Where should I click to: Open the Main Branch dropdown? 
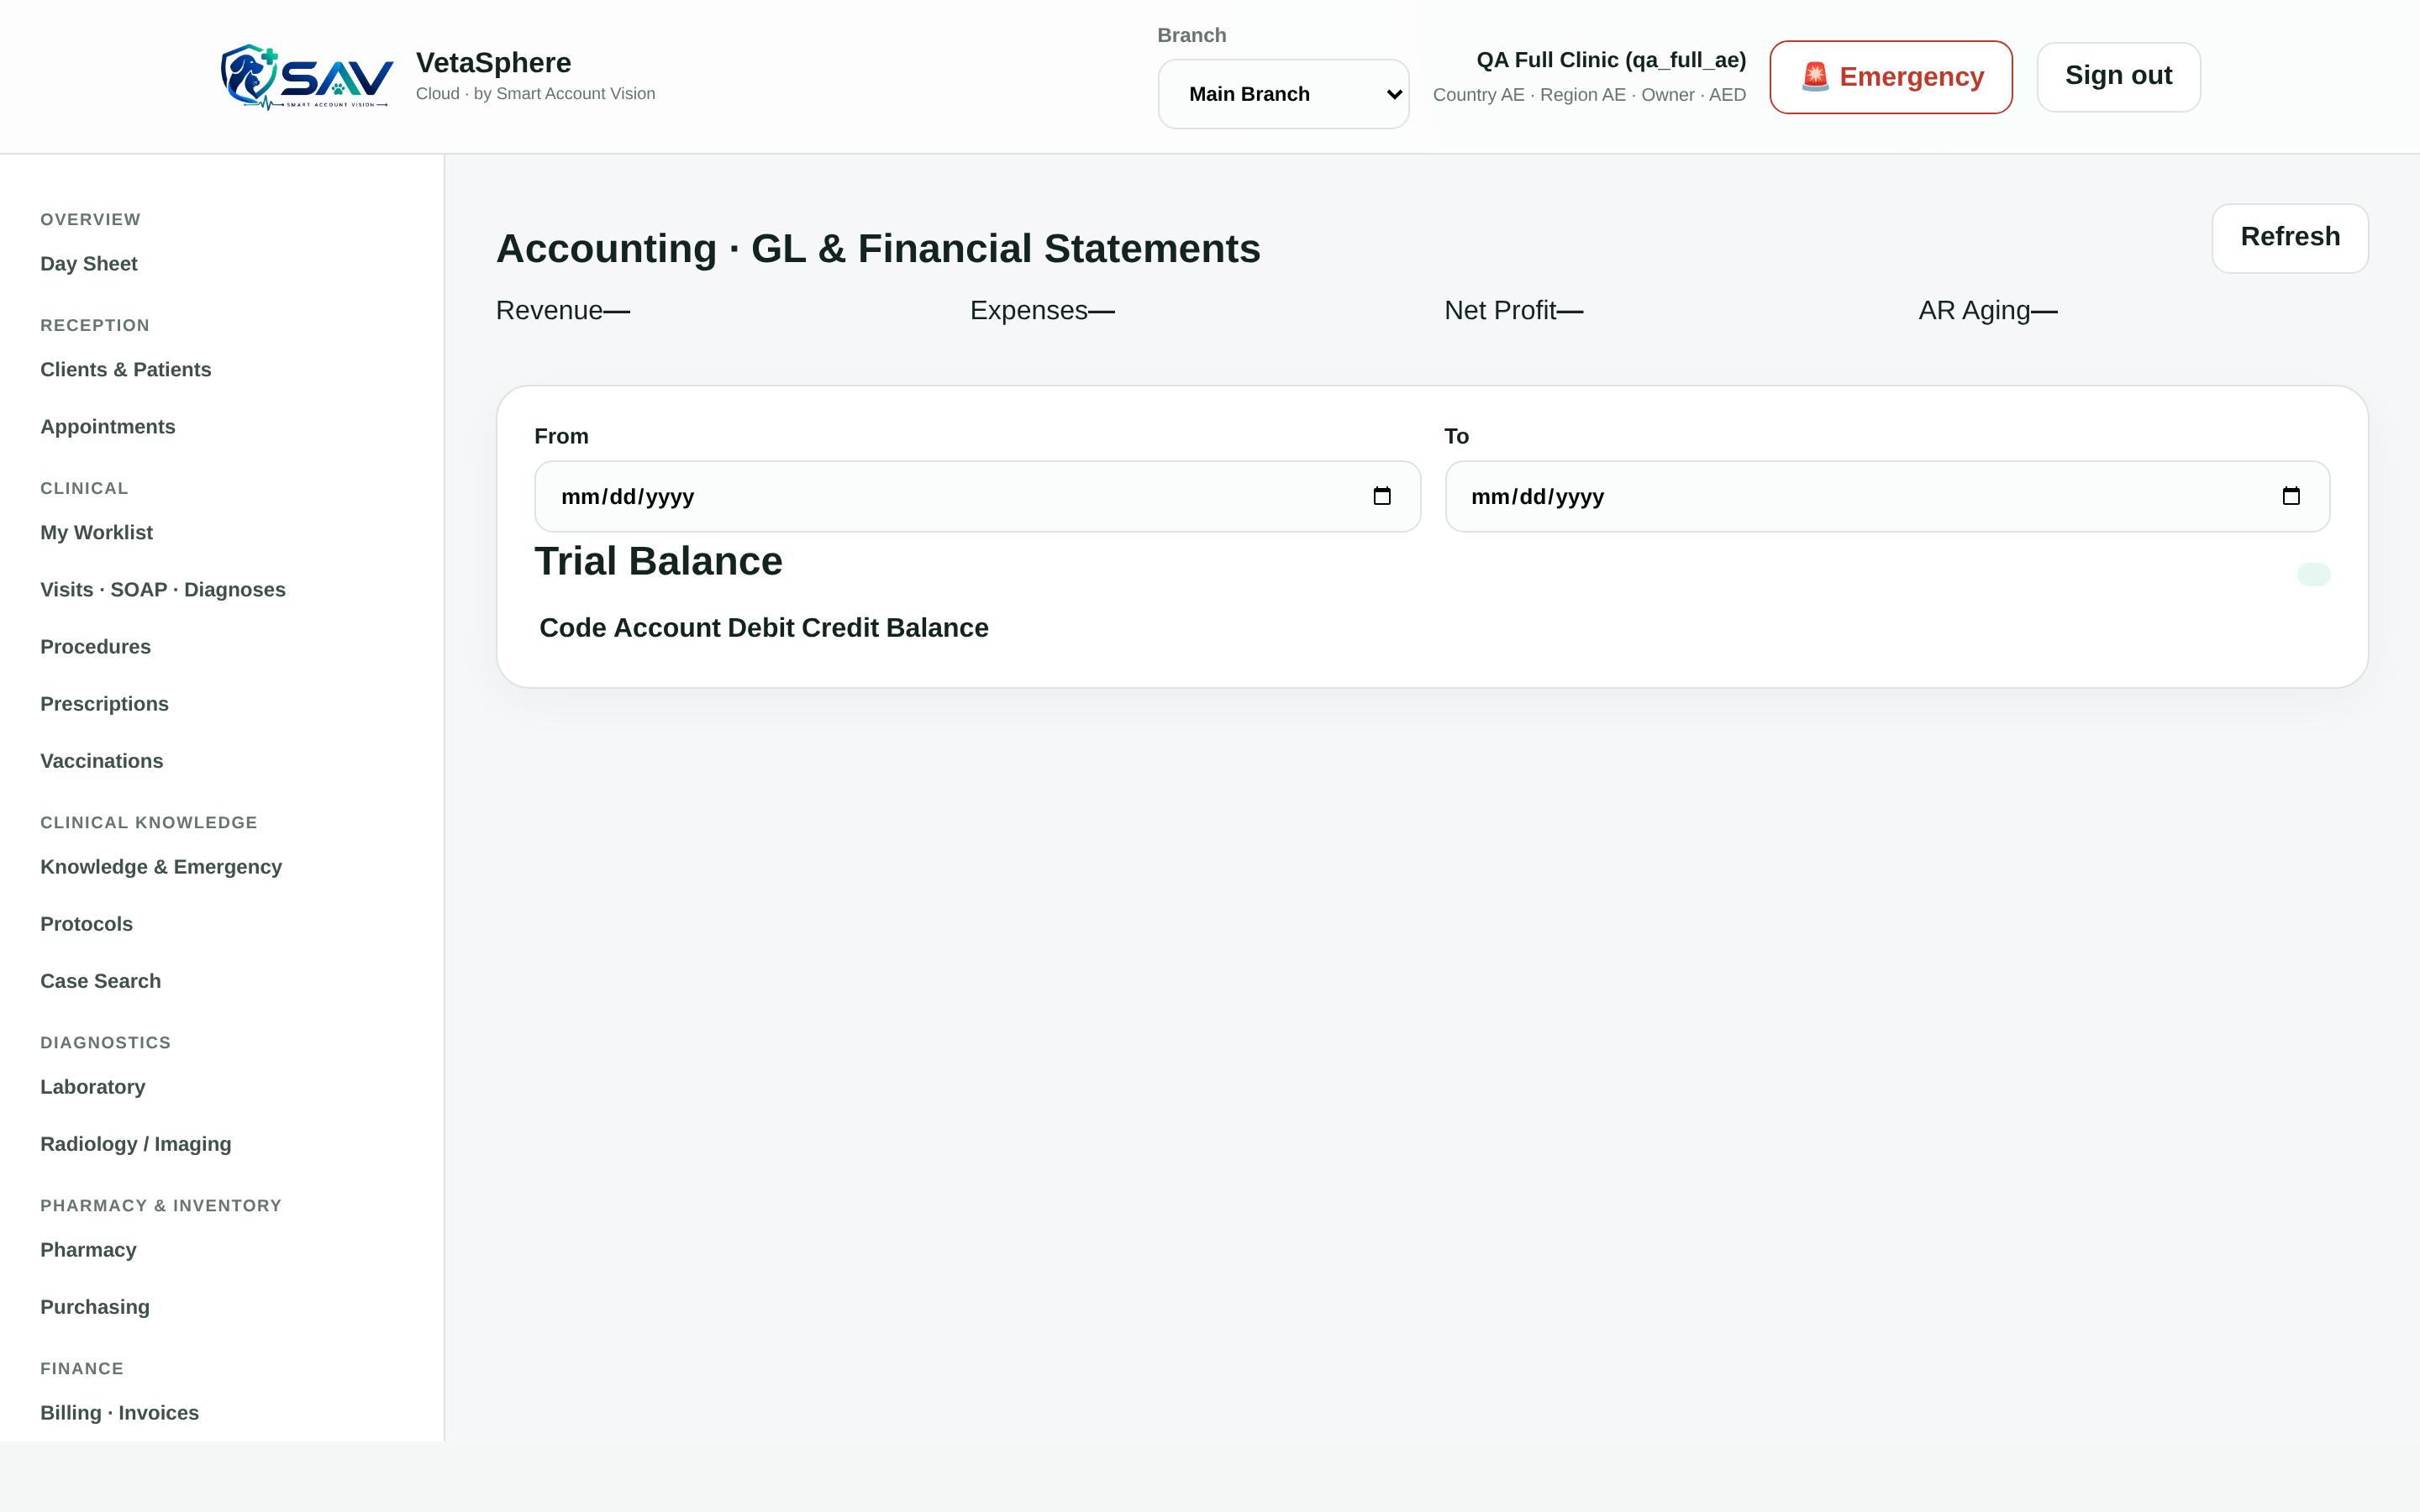click(x=1283, y=94)
